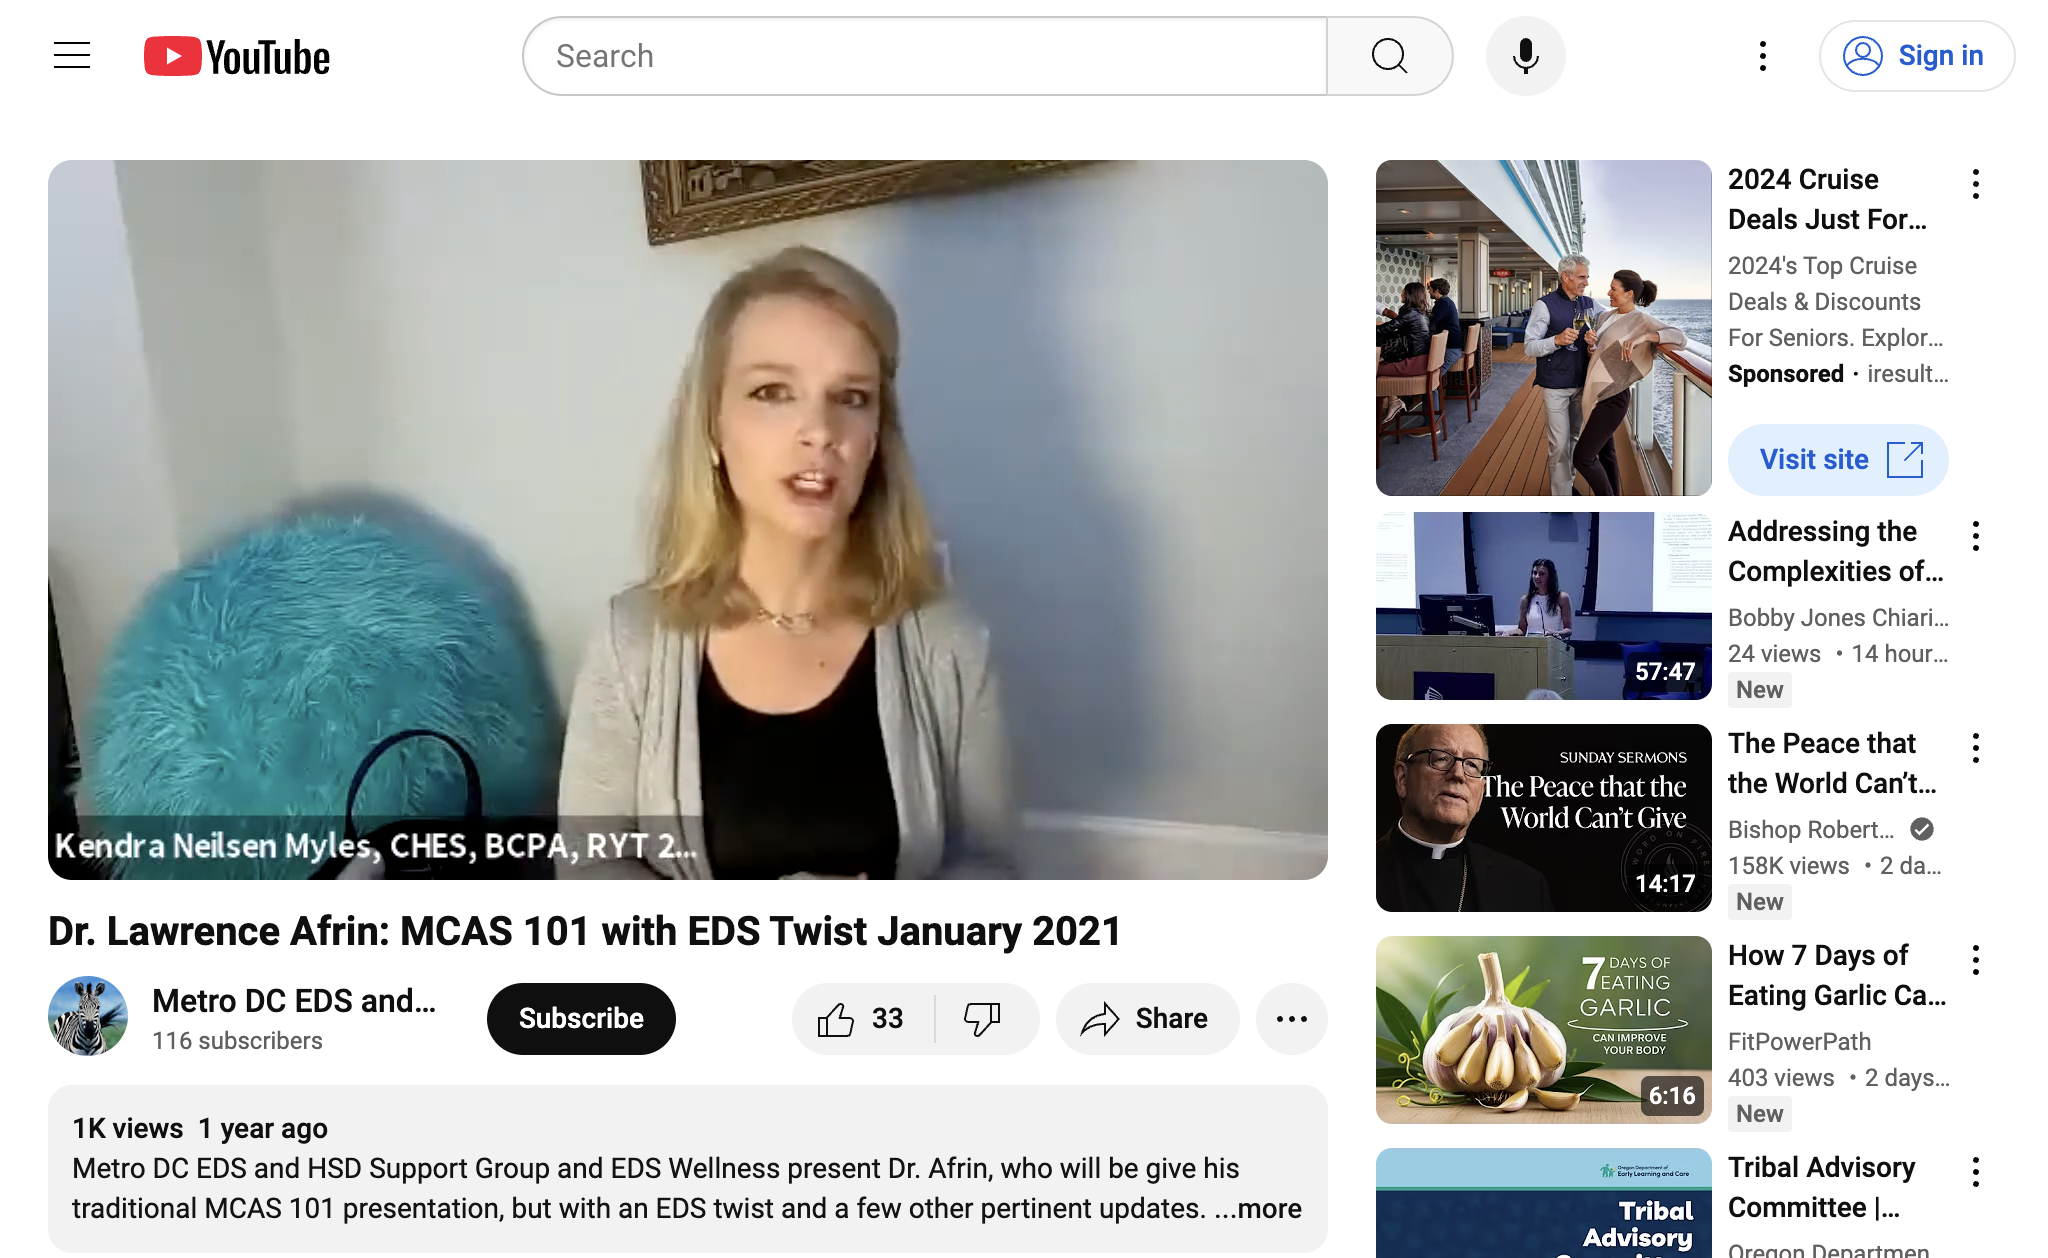
Task: Click the like count 33
Action: click(887, 1019)
